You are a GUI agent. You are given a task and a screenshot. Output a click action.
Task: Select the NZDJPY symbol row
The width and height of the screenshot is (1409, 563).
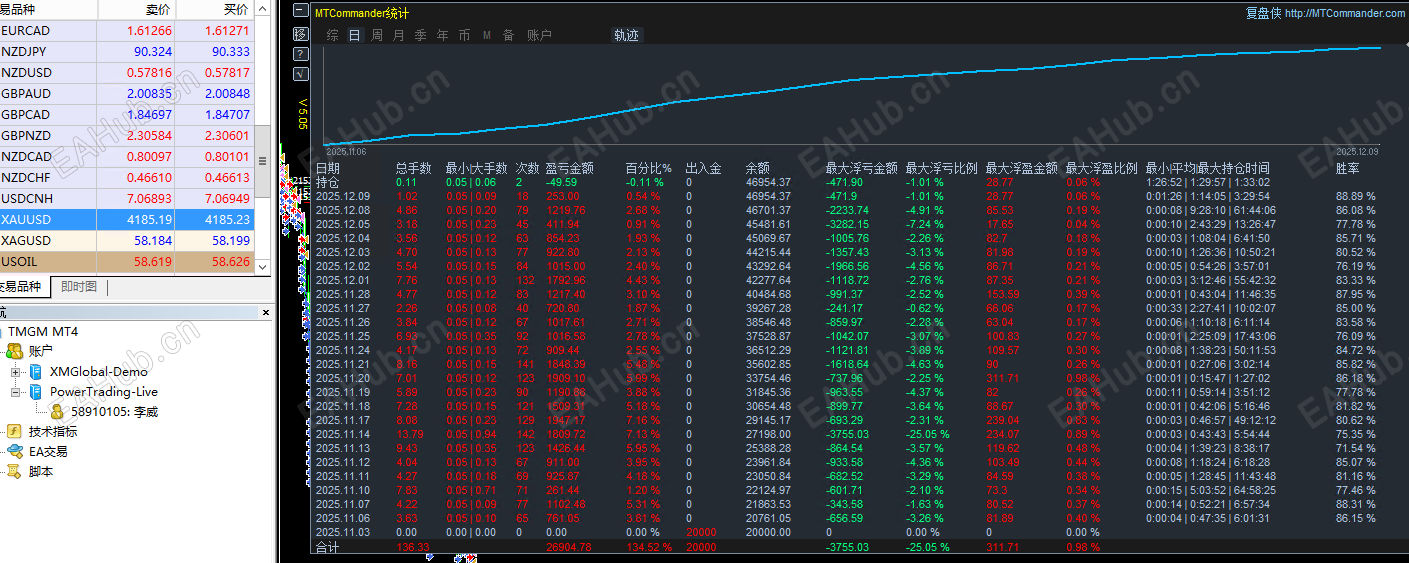(127, 52)
